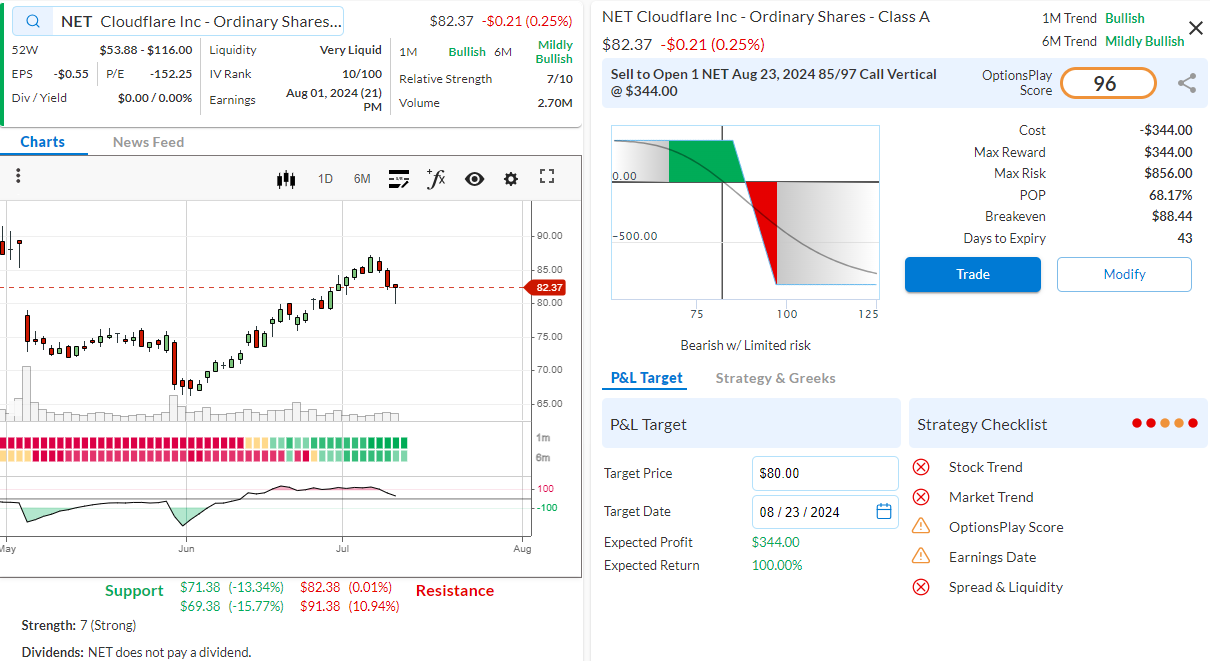
Task: Click the Earnings Date warning triangle icon
Action: (921, 557)
